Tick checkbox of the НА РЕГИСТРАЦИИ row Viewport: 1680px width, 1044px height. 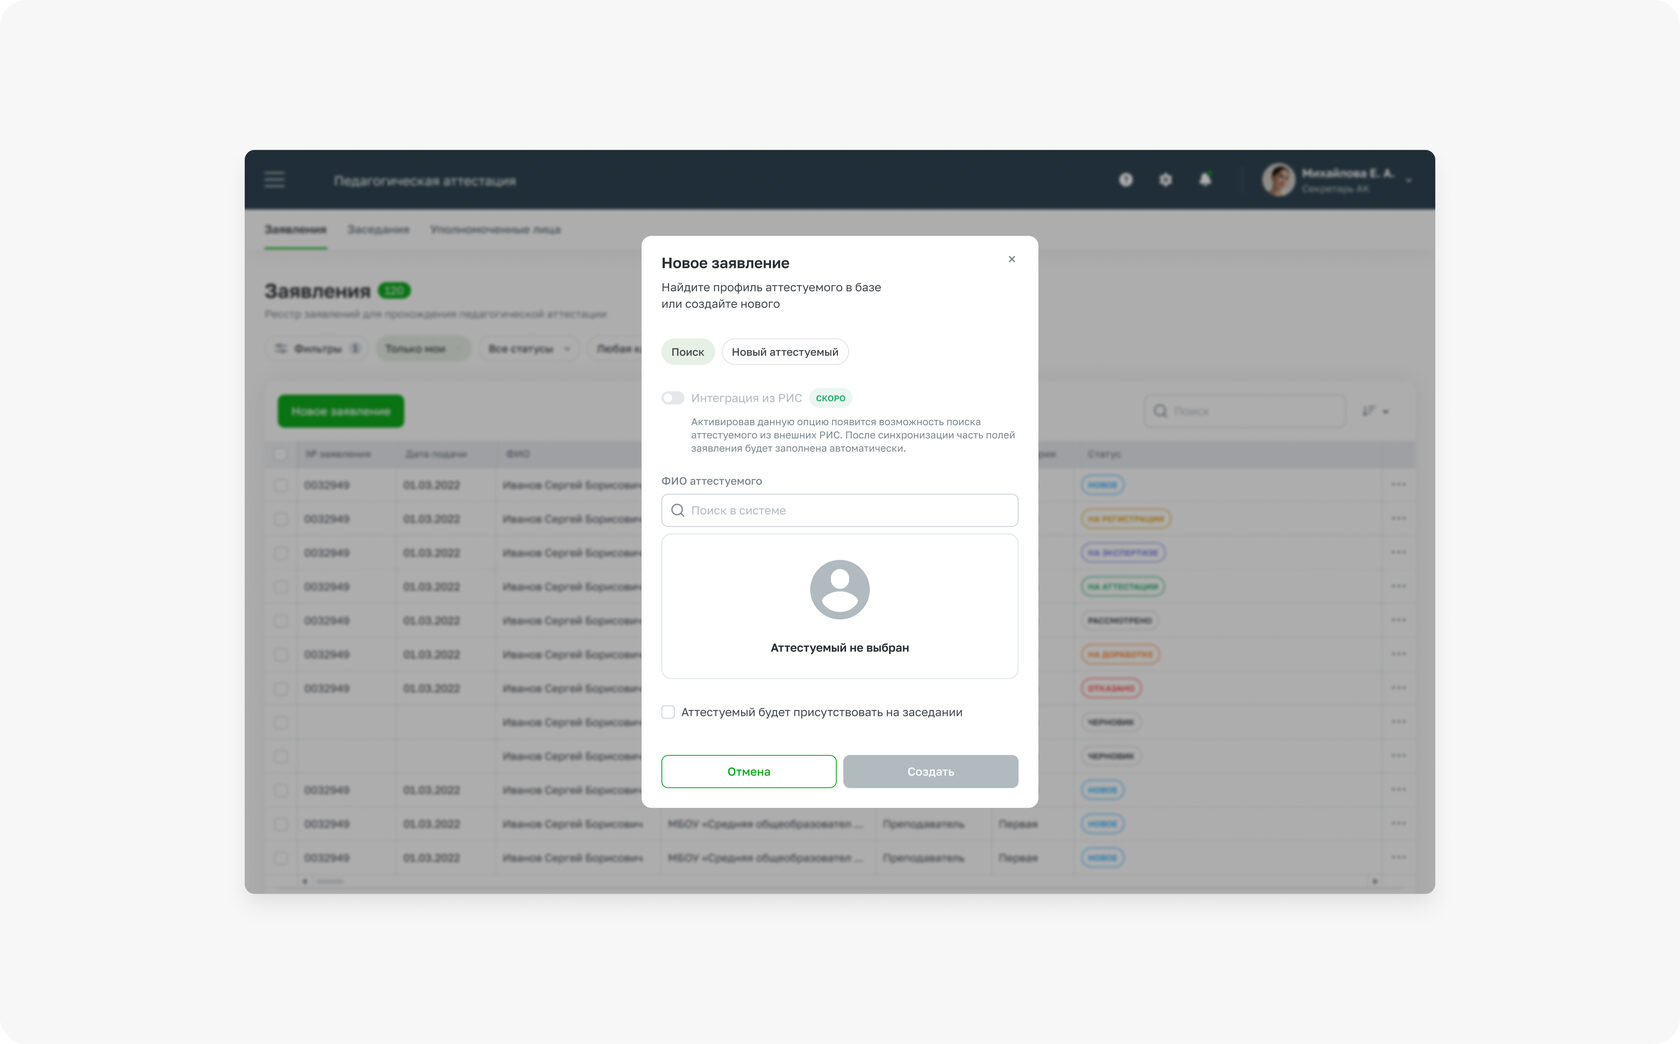281,519
